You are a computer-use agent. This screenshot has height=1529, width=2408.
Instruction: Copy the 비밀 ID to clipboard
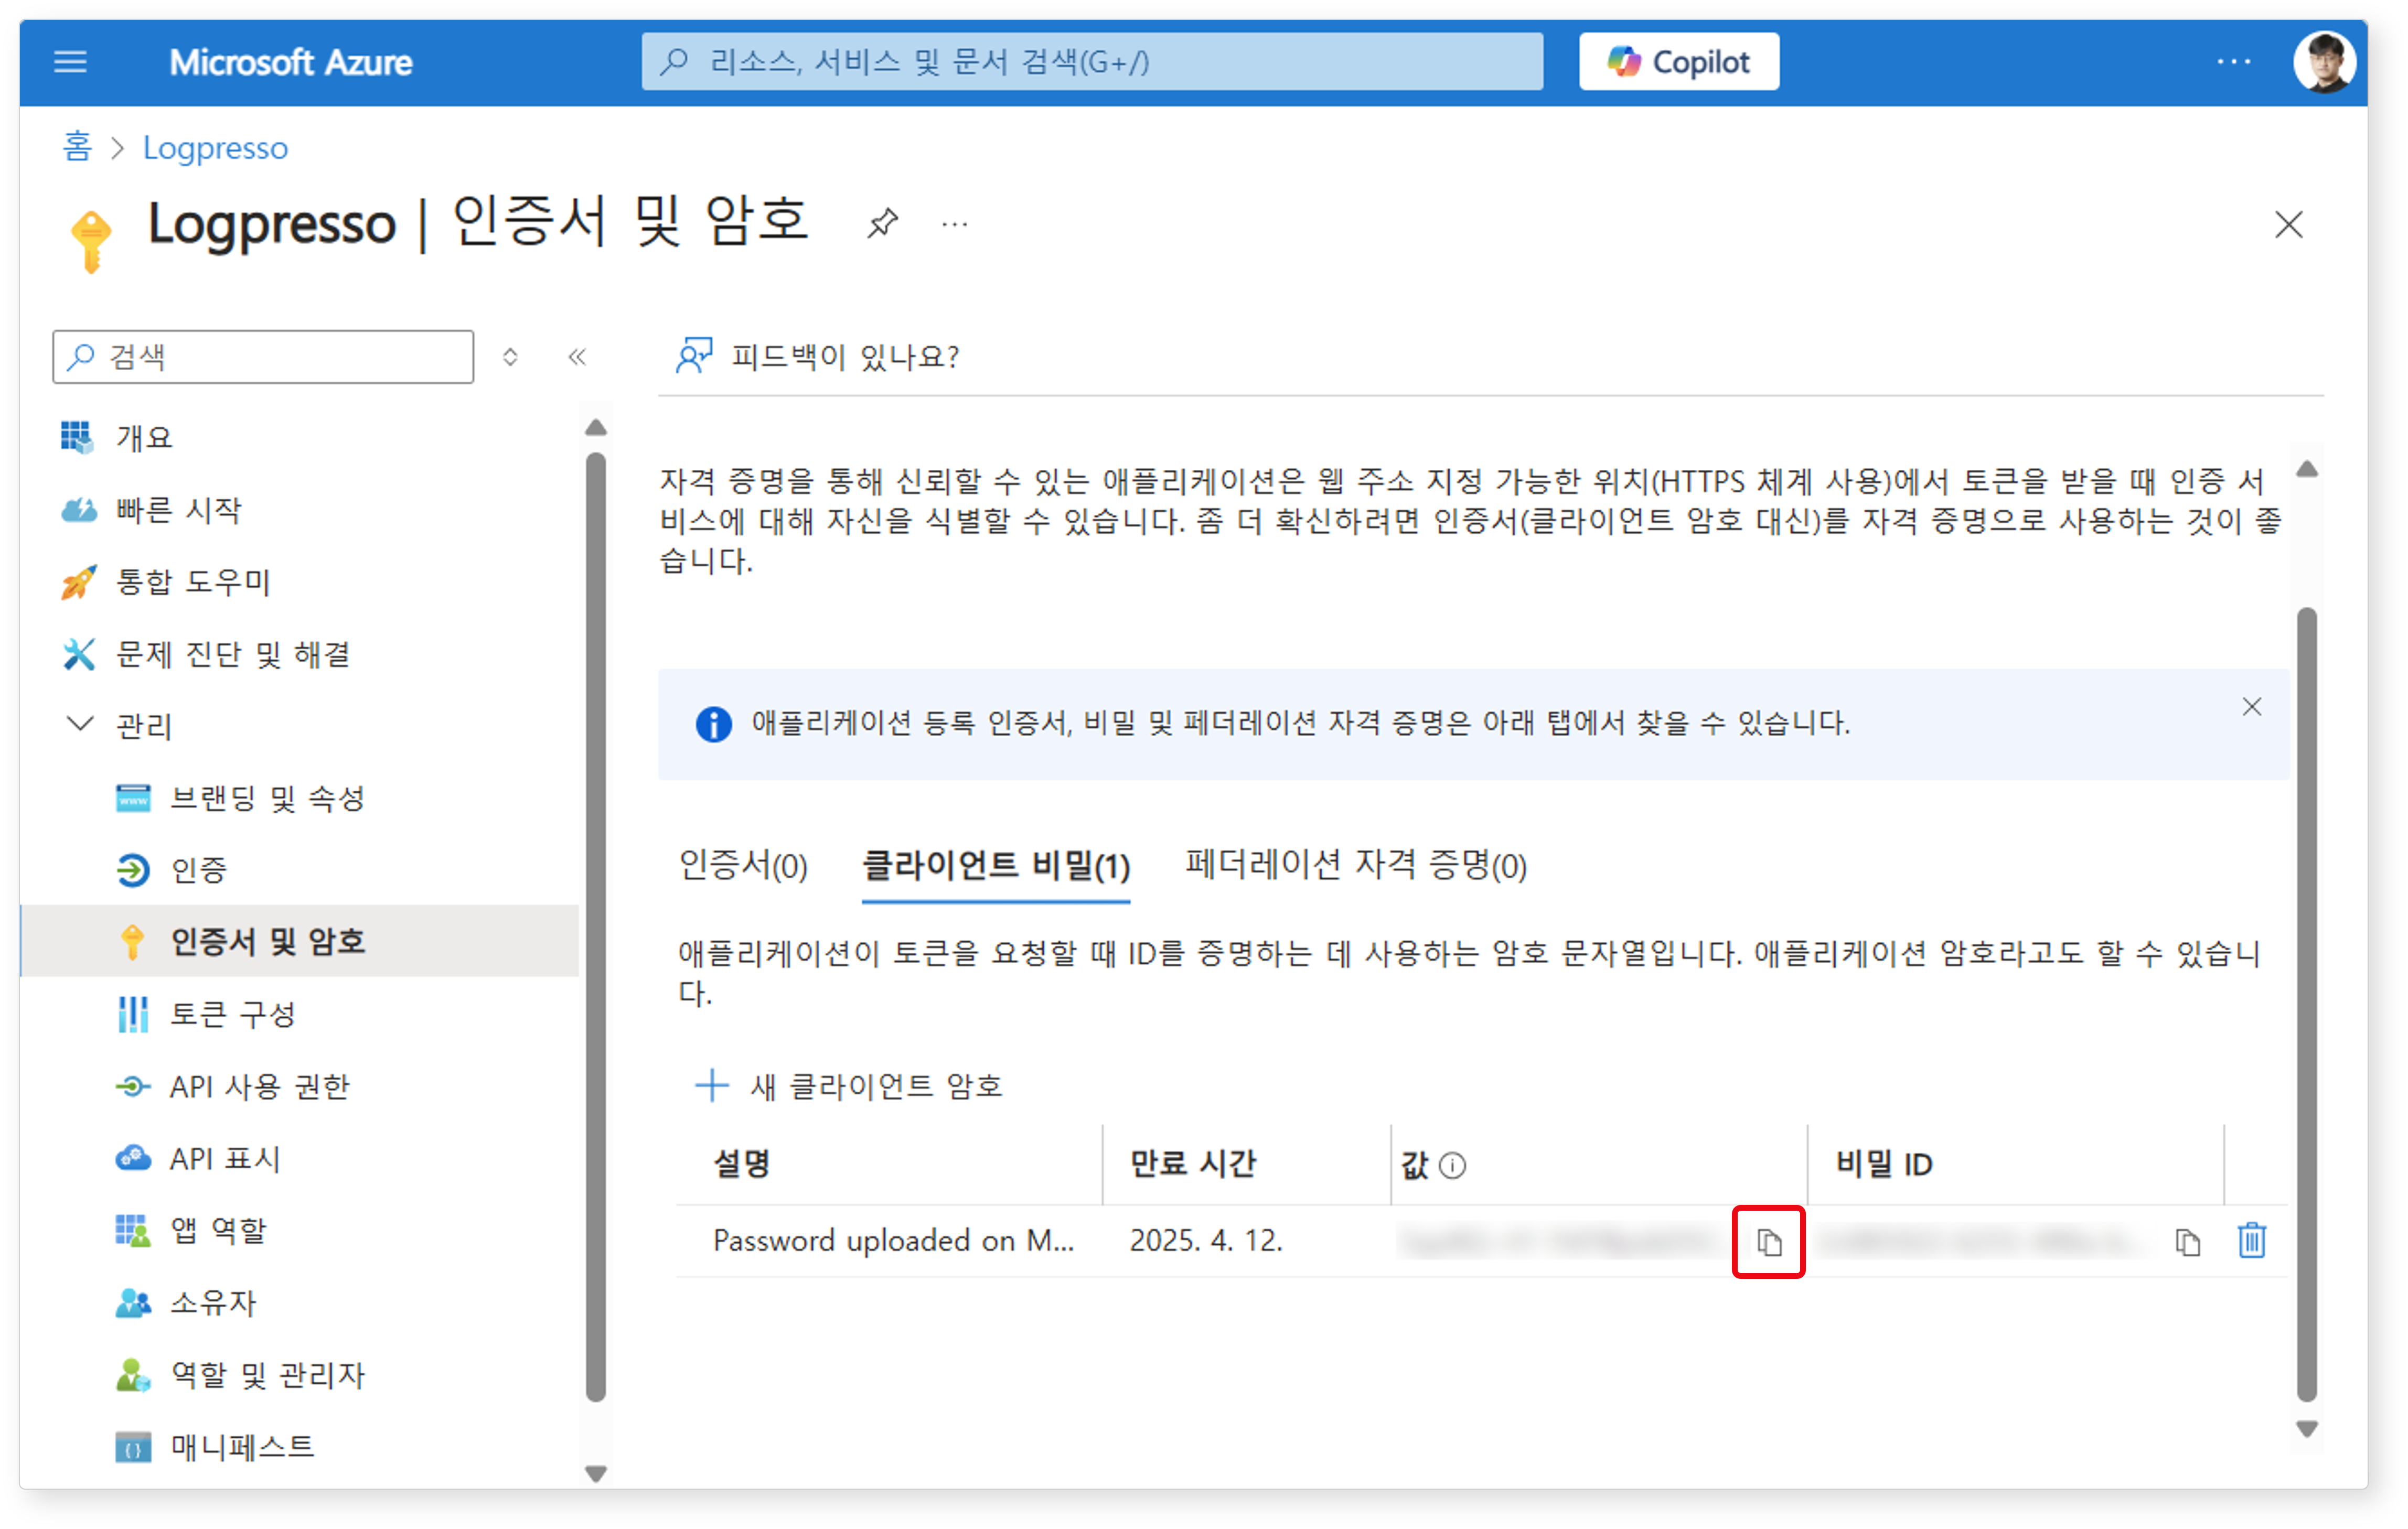click(2187, 1242)
